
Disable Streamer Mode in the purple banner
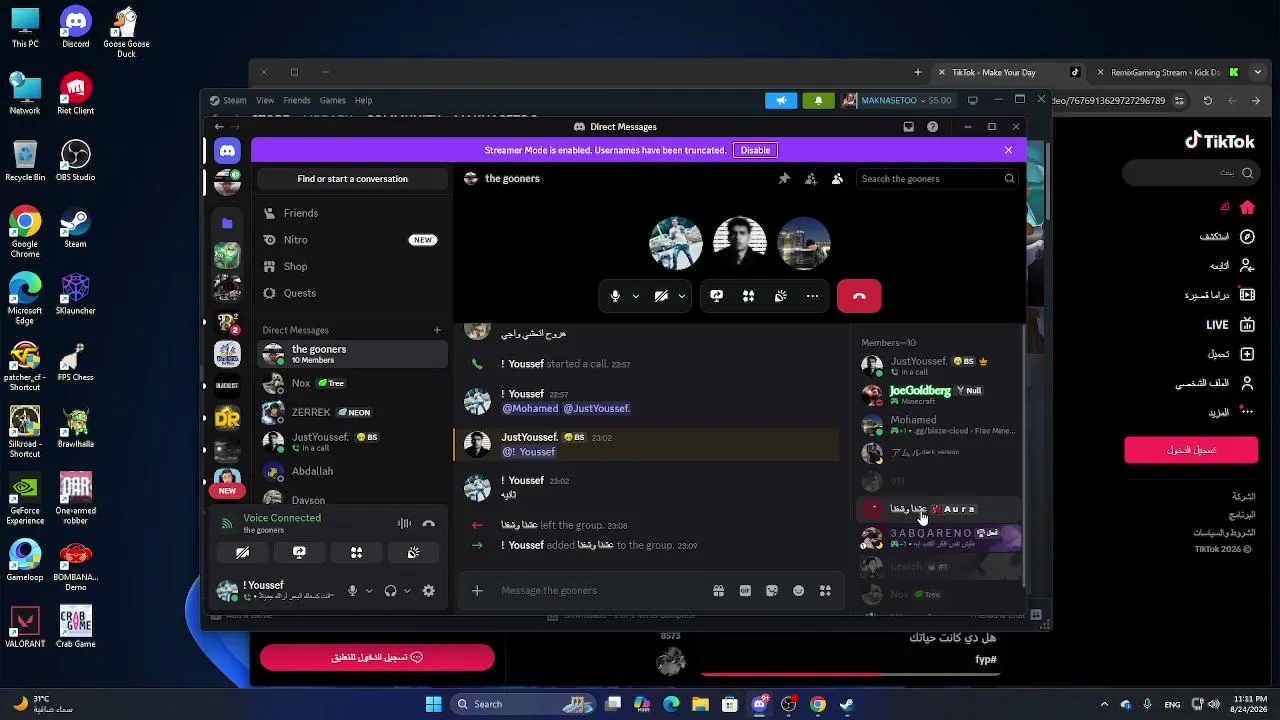[x=755, y=150]
